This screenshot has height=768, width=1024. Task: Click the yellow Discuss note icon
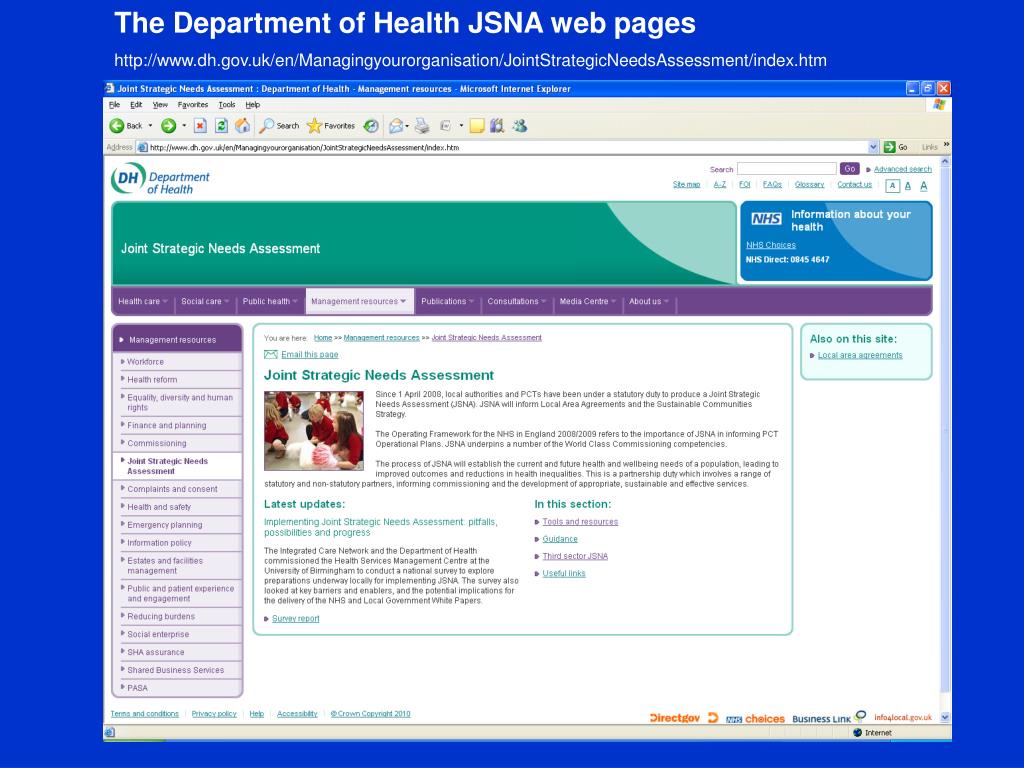coord(477,125)
